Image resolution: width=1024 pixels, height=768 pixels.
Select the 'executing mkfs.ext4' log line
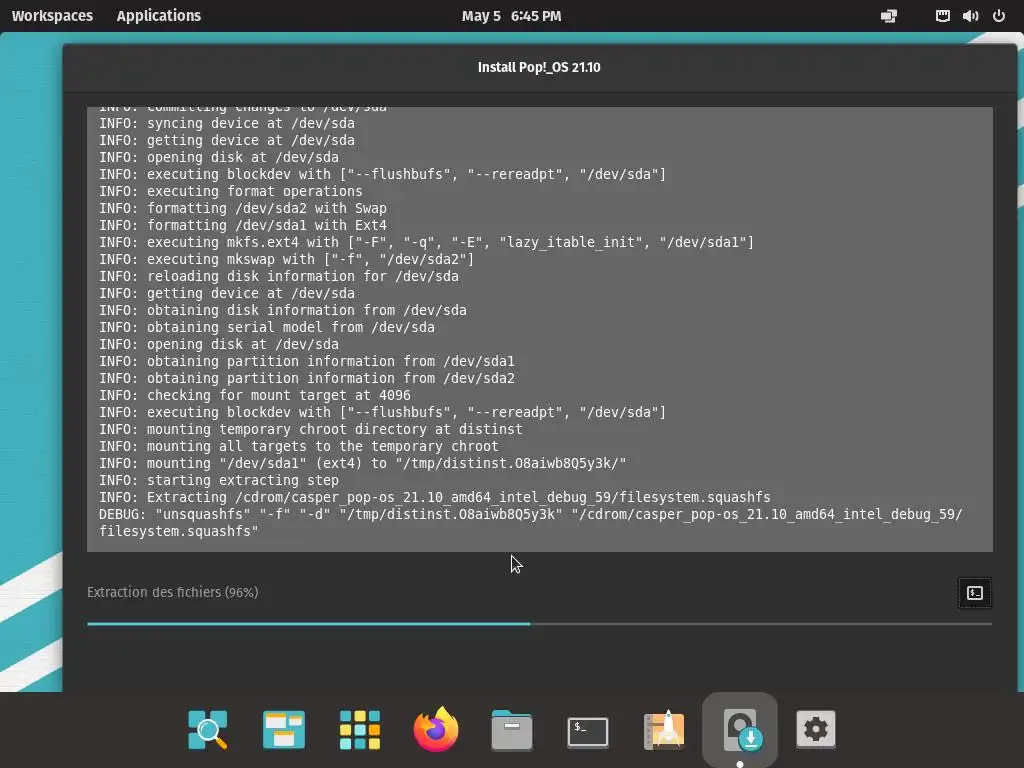tap(426, 242)
